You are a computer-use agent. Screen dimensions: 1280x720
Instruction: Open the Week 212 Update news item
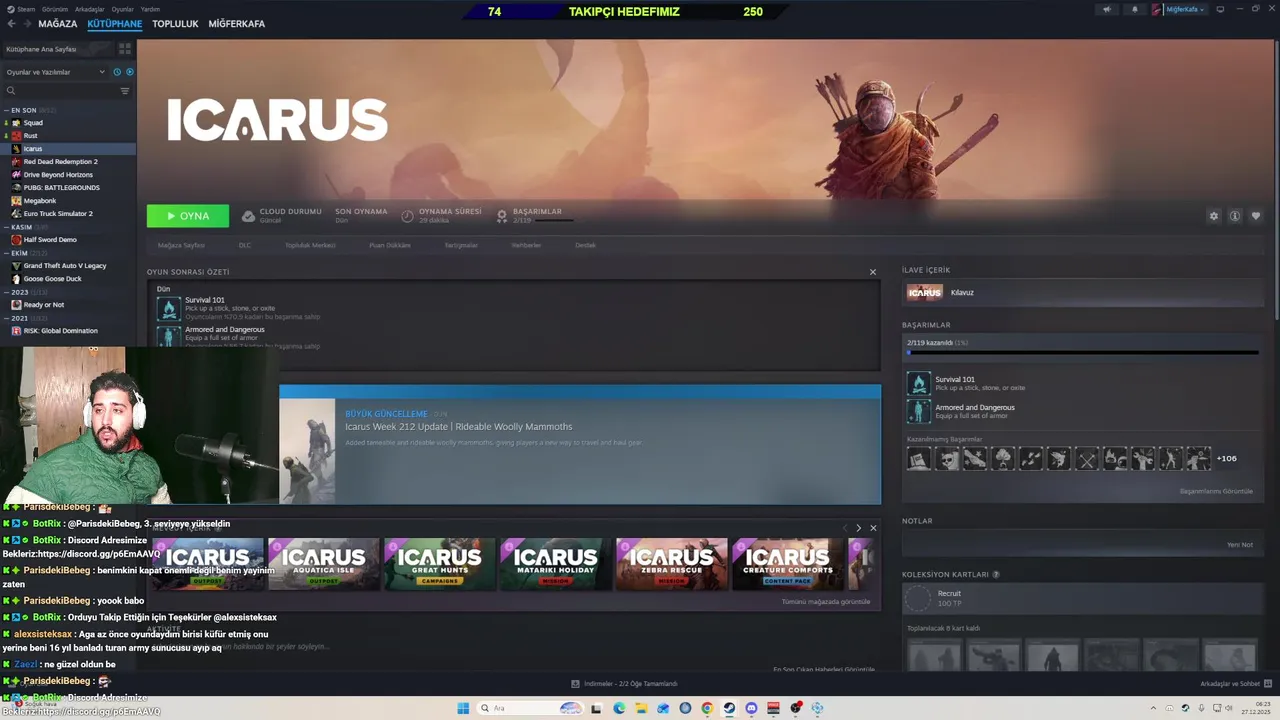(x=580, y=444)
